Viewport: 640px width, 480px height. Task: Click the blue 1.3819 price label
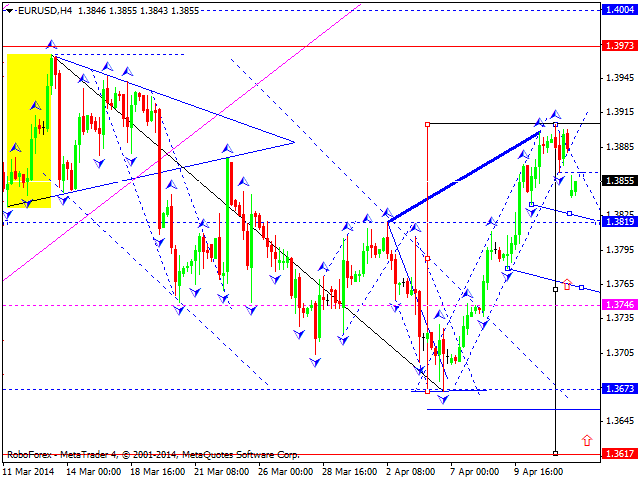click(618, 221)
